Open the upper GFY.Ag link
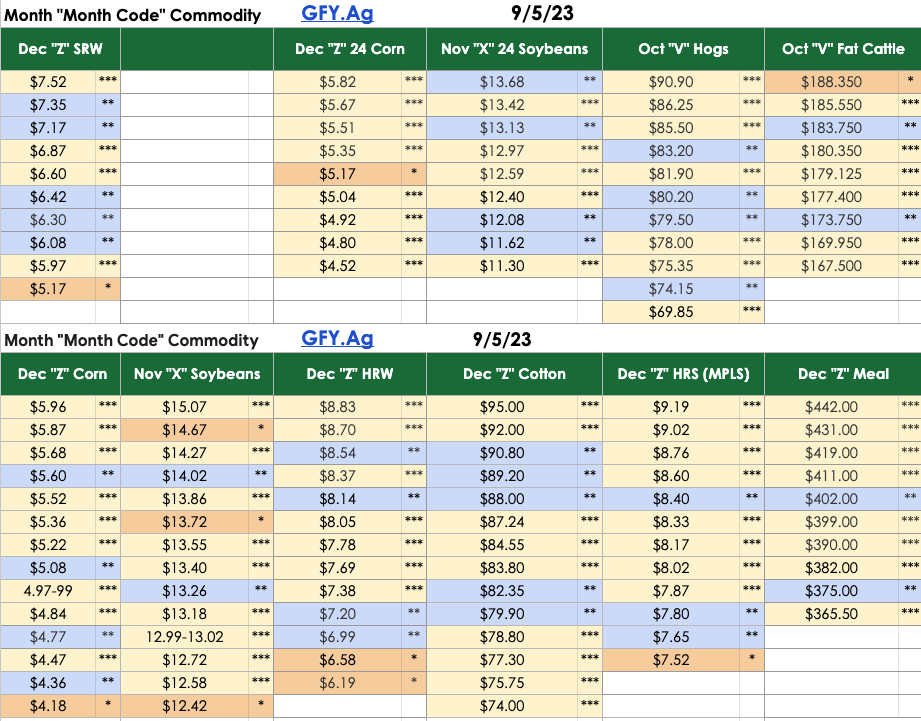This screenshot has width=921, height=721. click(x=337, y=13)
